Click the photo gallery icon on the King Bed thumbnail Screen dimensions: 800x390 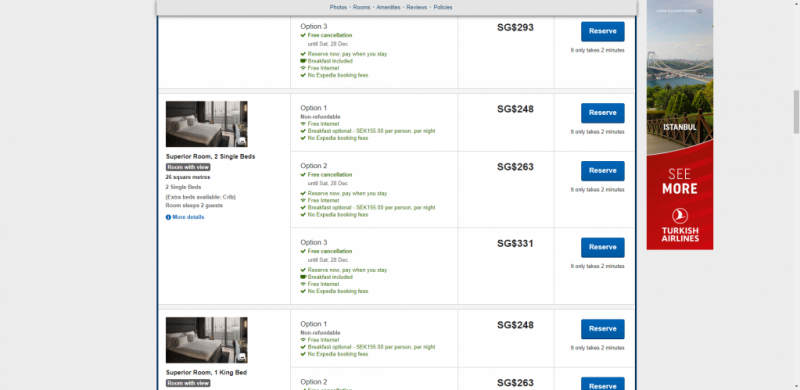pyautogui.click(x=242, y=356)
